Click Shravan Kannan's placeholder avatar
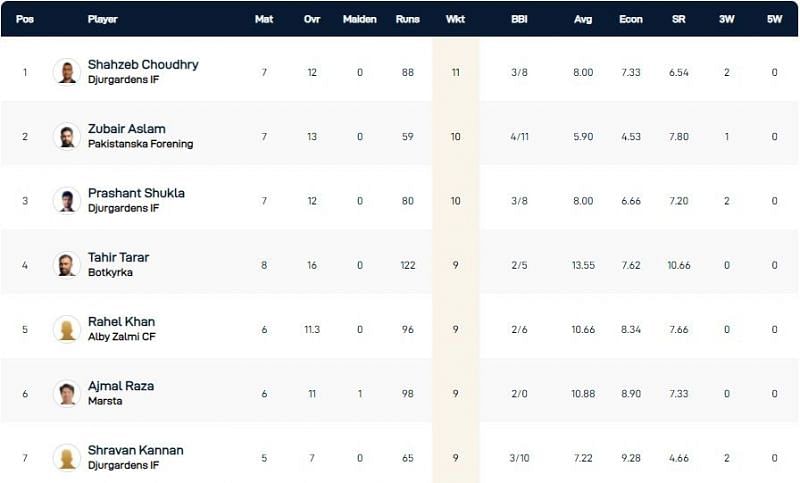This screenshot has height=483, width=800. (67, 457)
